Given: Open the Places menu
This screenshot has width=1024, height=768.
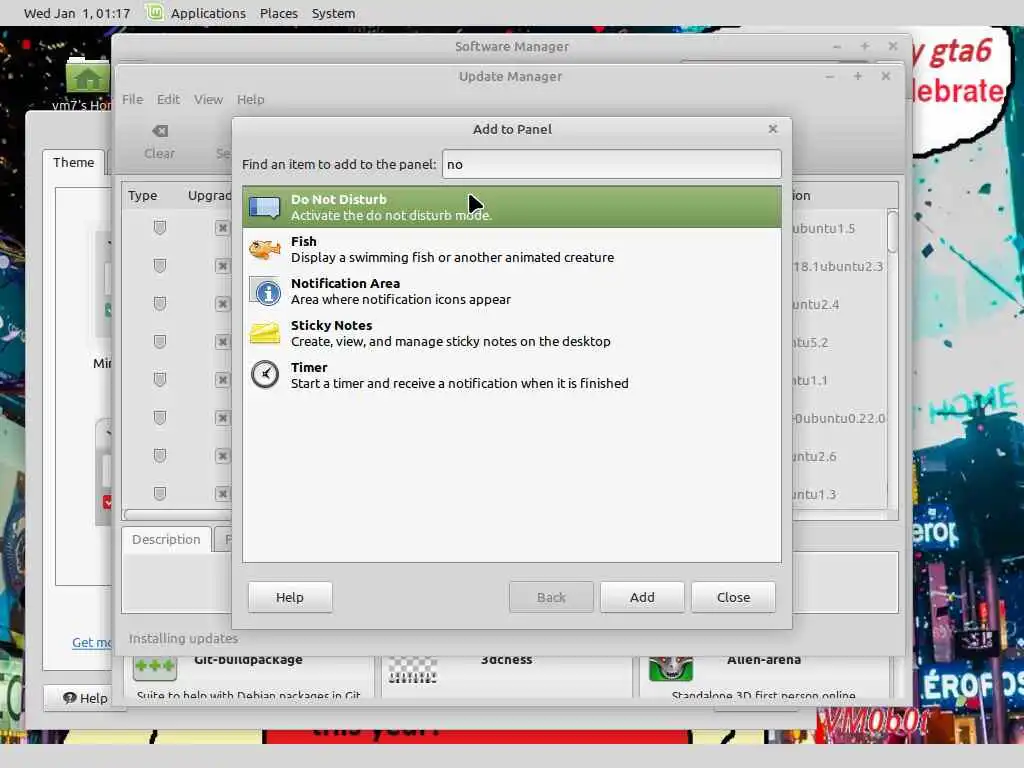Looking at the screenshot, I should click(279, 13).
